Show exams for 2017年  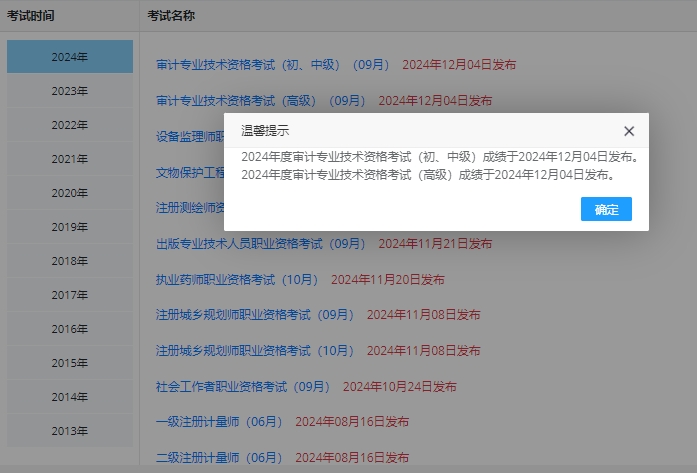70,295
